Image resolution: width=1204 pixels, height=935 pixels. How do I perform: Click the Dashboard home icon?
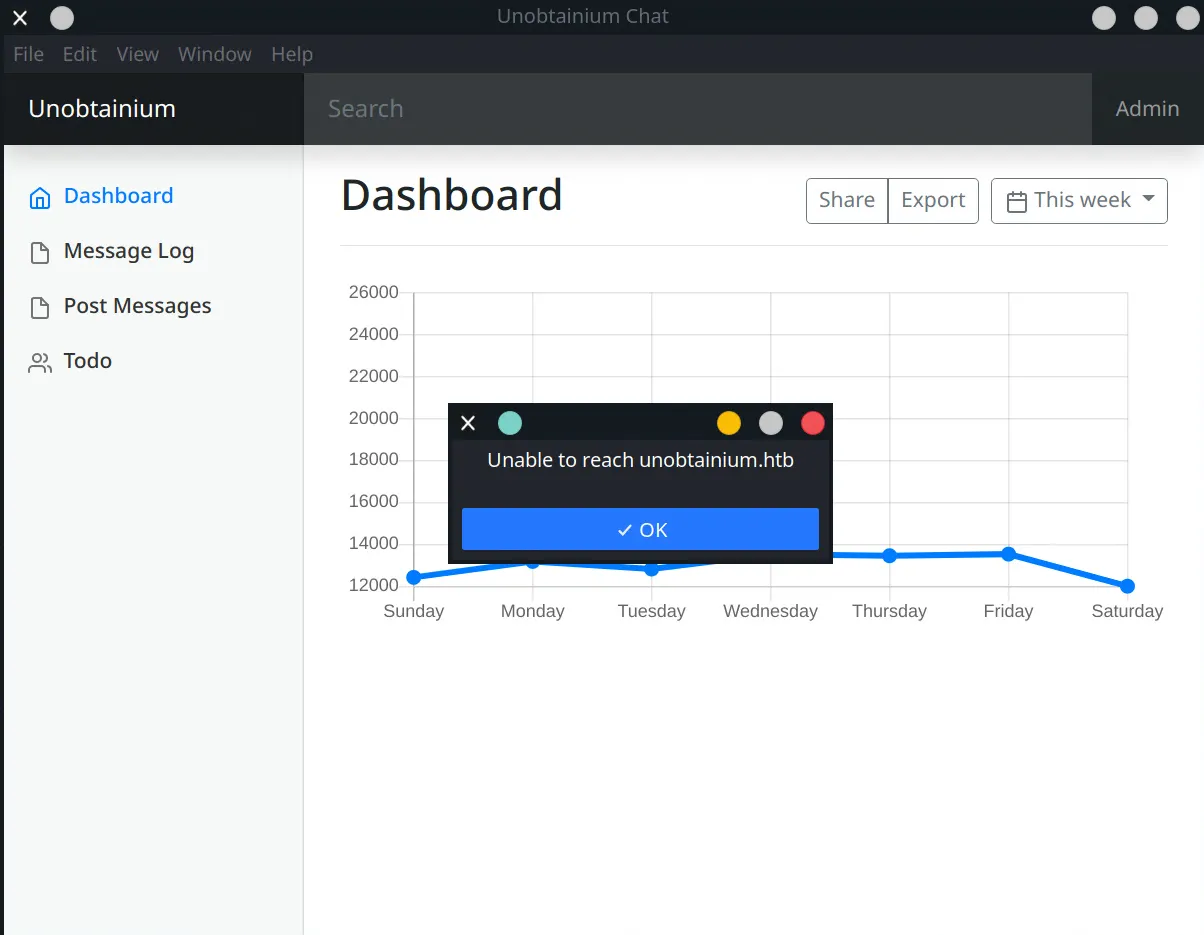(x=40, y=197)
